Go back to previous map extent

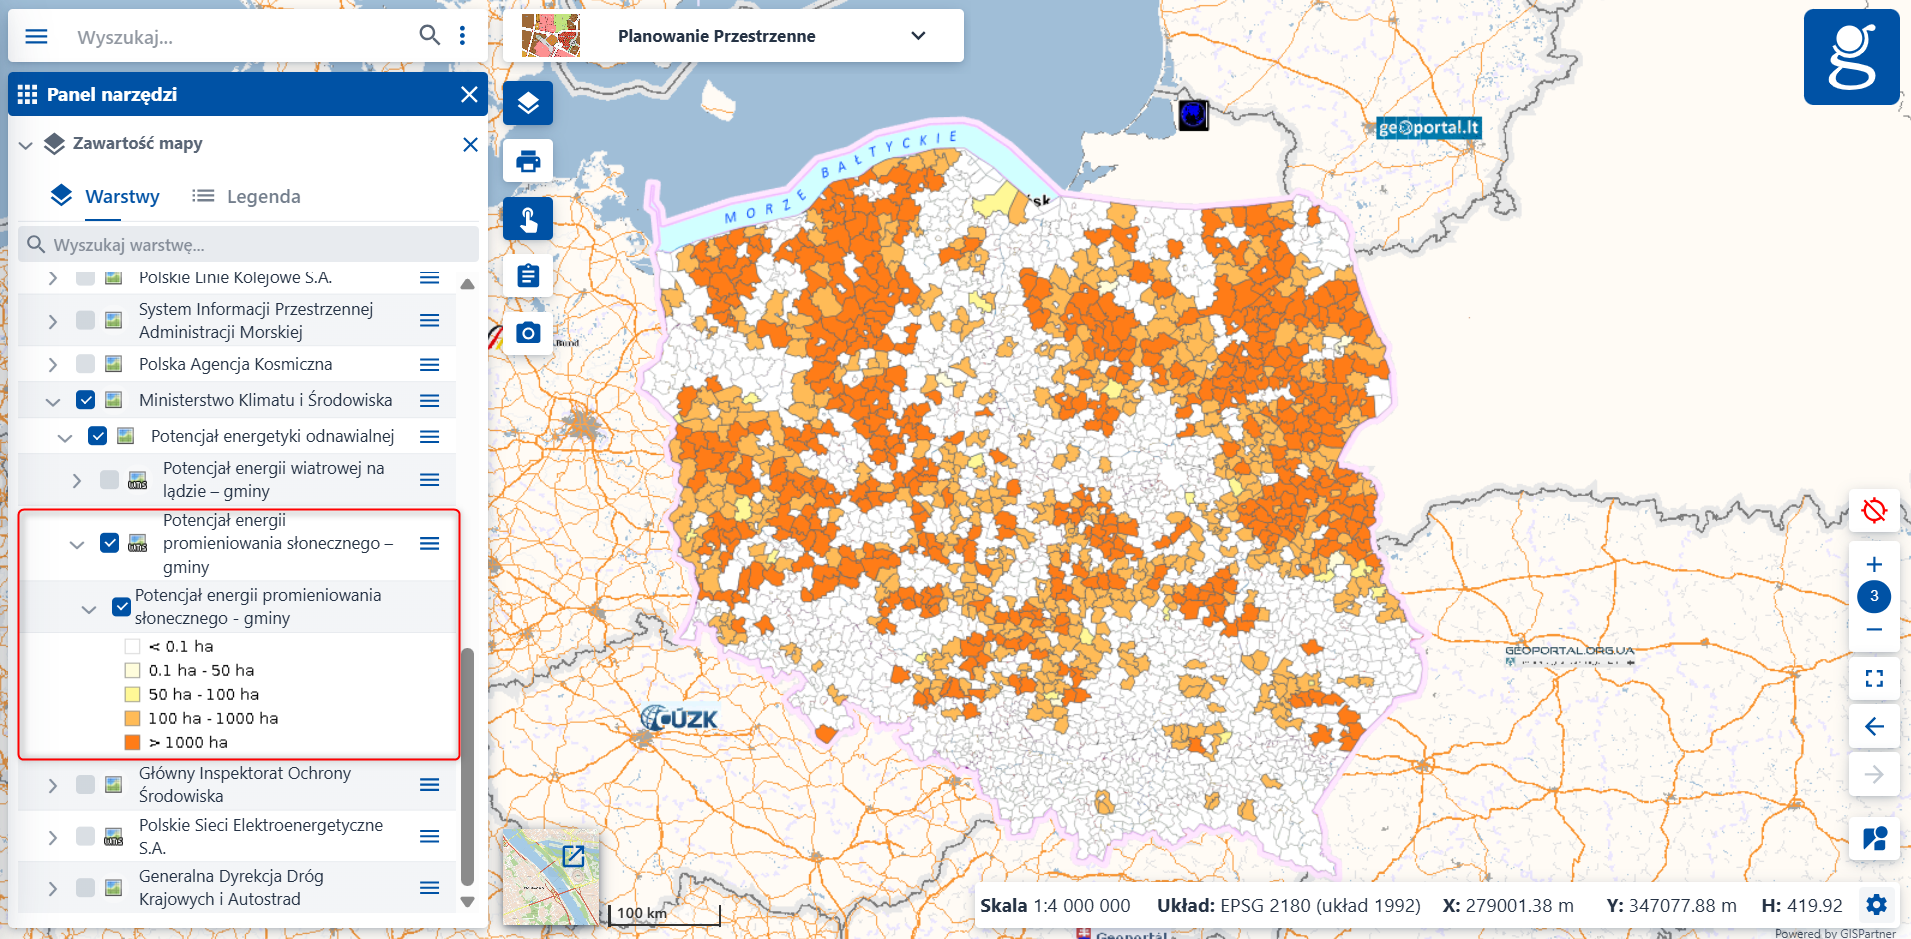click(1874, 726)
